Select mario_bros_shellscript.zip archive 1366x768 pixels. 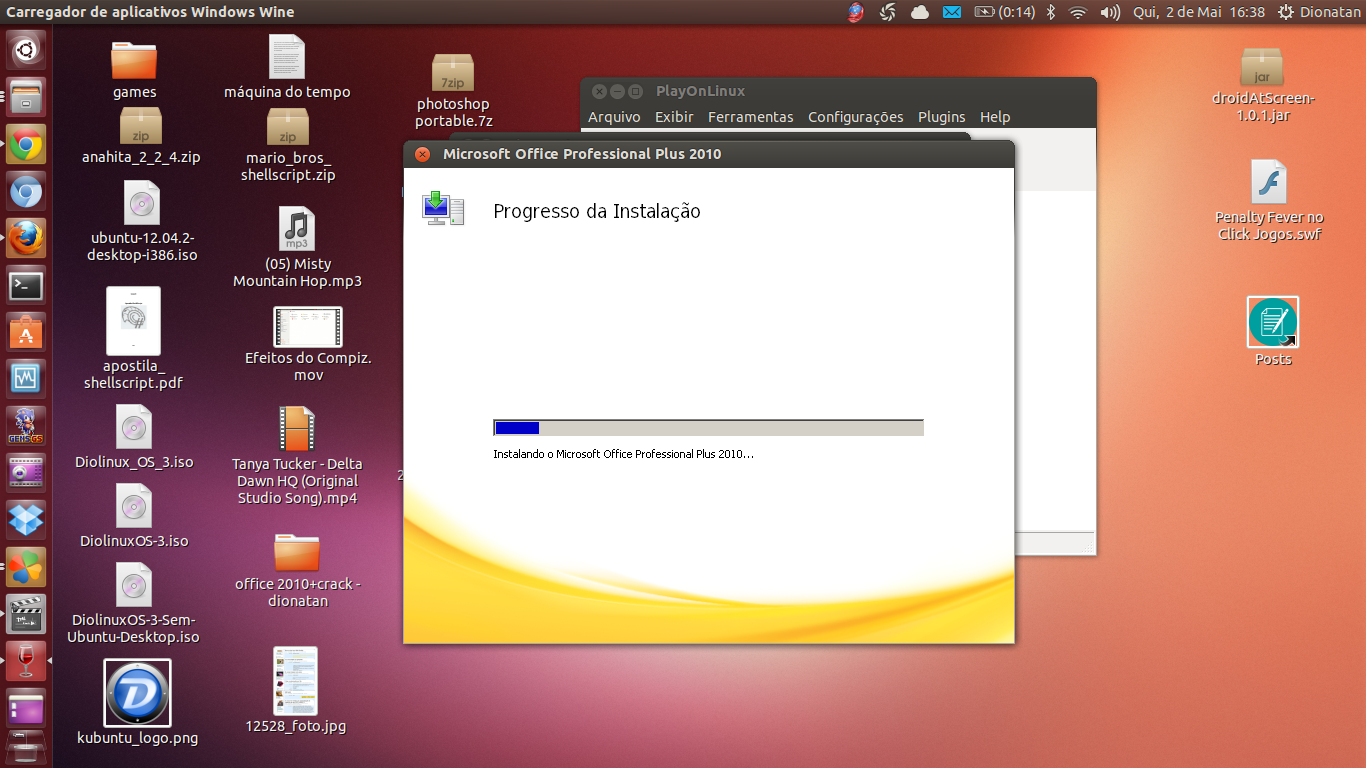pyautogui.click(x=288, y=145)
